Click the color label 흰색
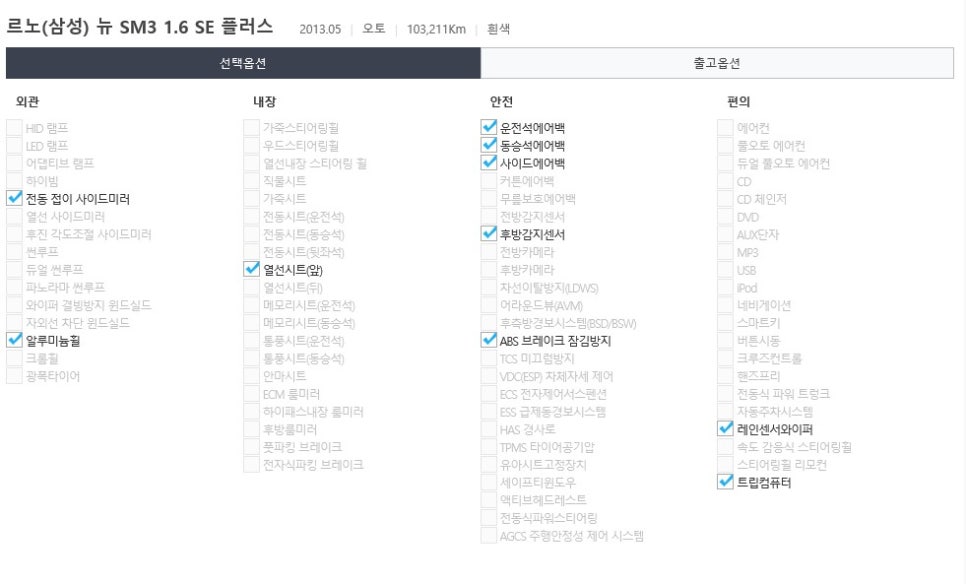This screenshot has width=966, height=584. [498, 29]
